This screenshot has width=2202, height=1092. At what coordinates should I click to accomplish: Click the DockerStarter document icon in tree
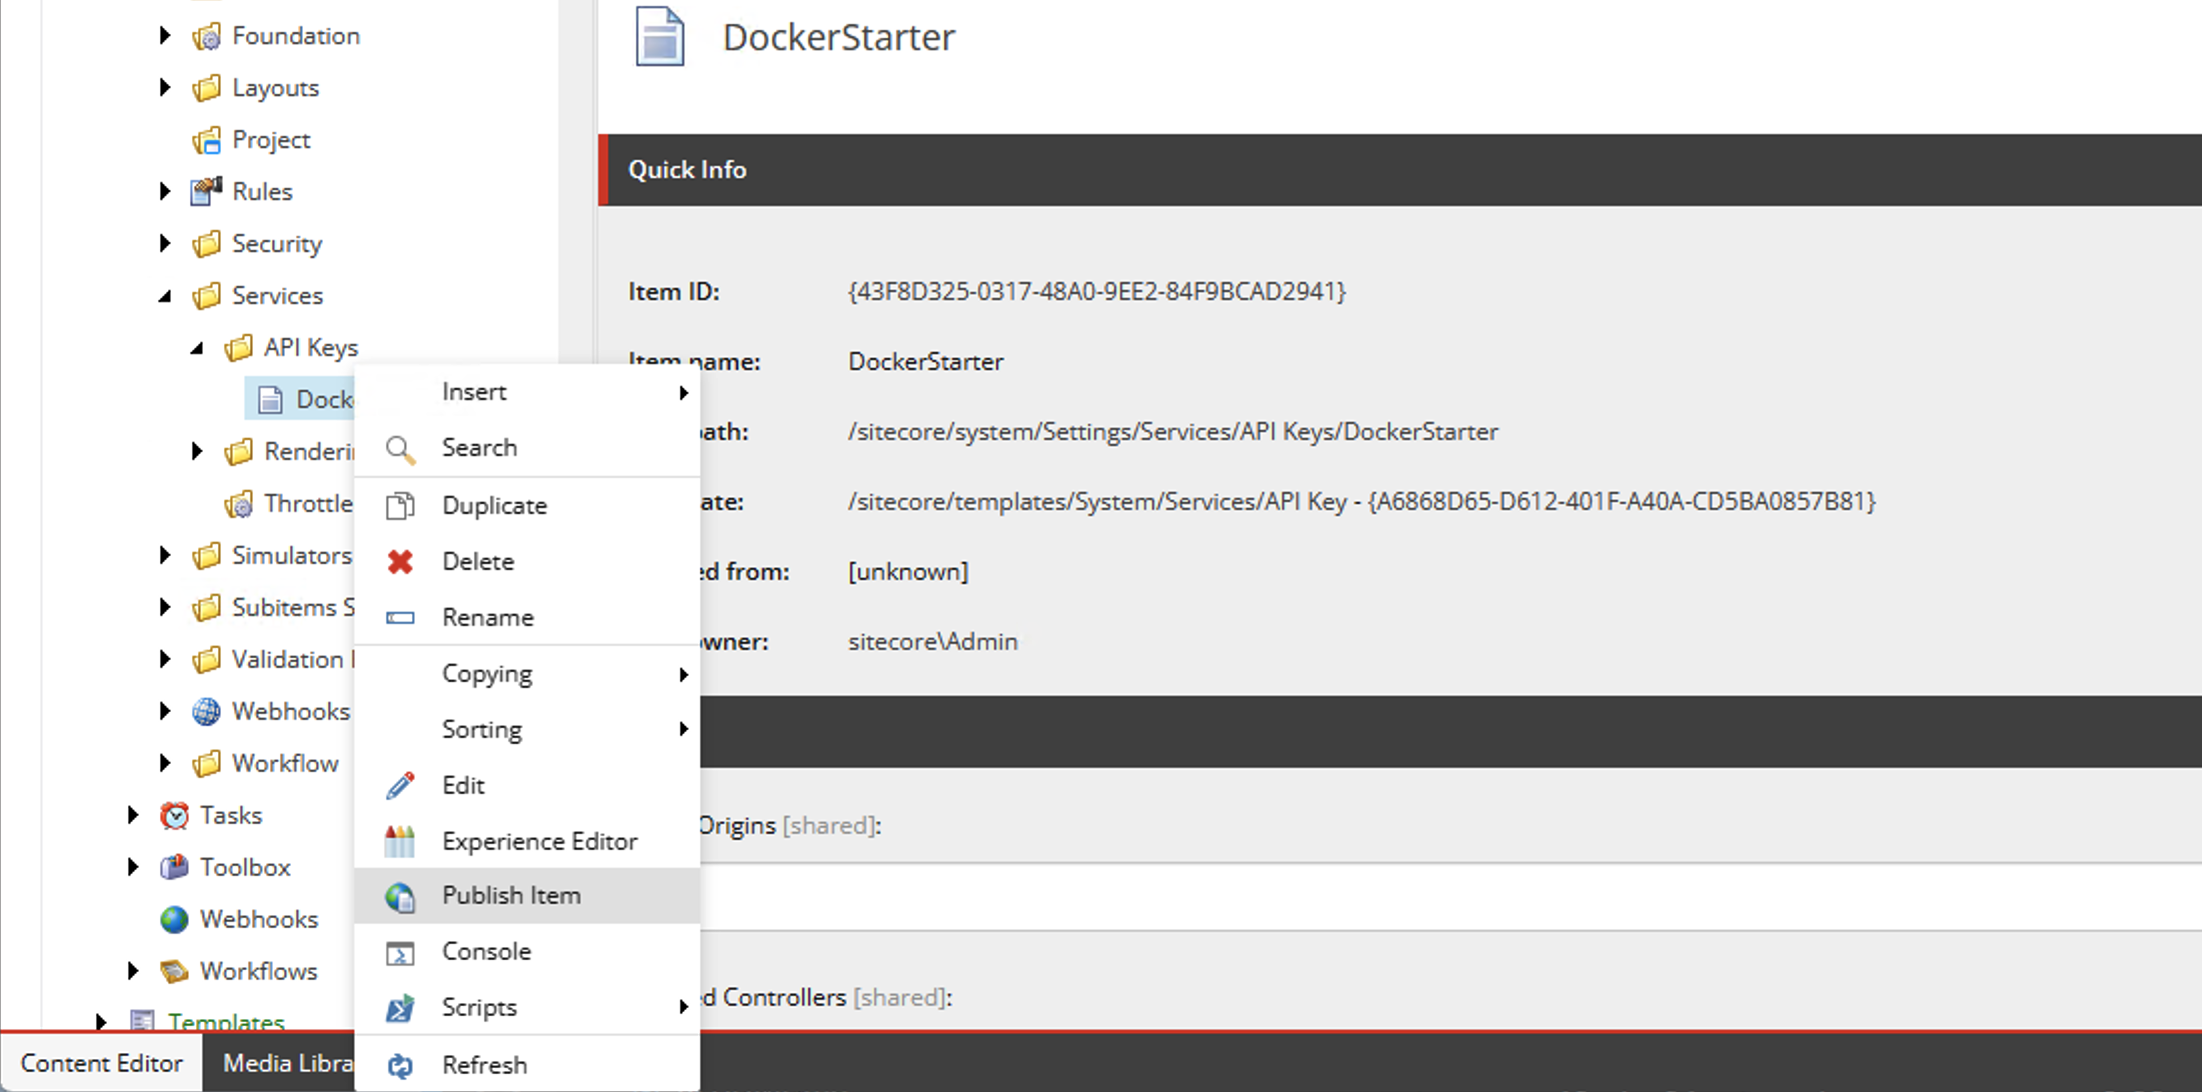pyautogui.click(x=270, y=400)
